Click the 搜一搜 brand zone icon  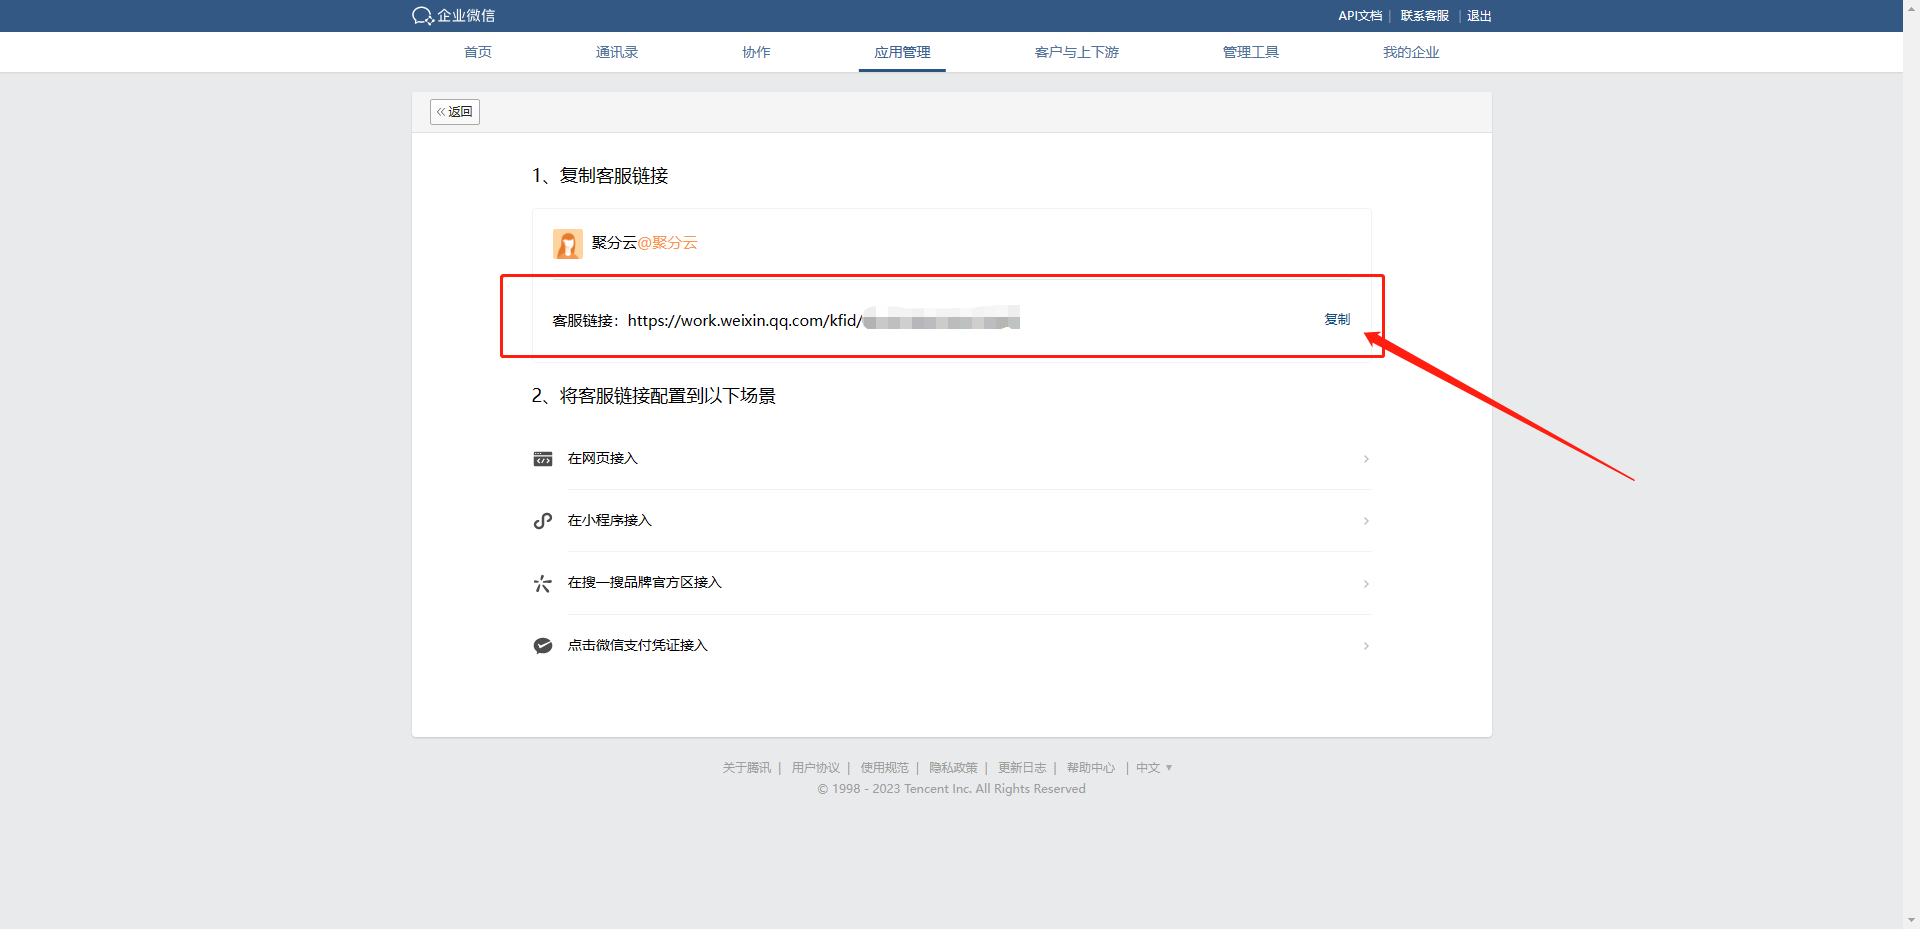(x=543, y=583)
